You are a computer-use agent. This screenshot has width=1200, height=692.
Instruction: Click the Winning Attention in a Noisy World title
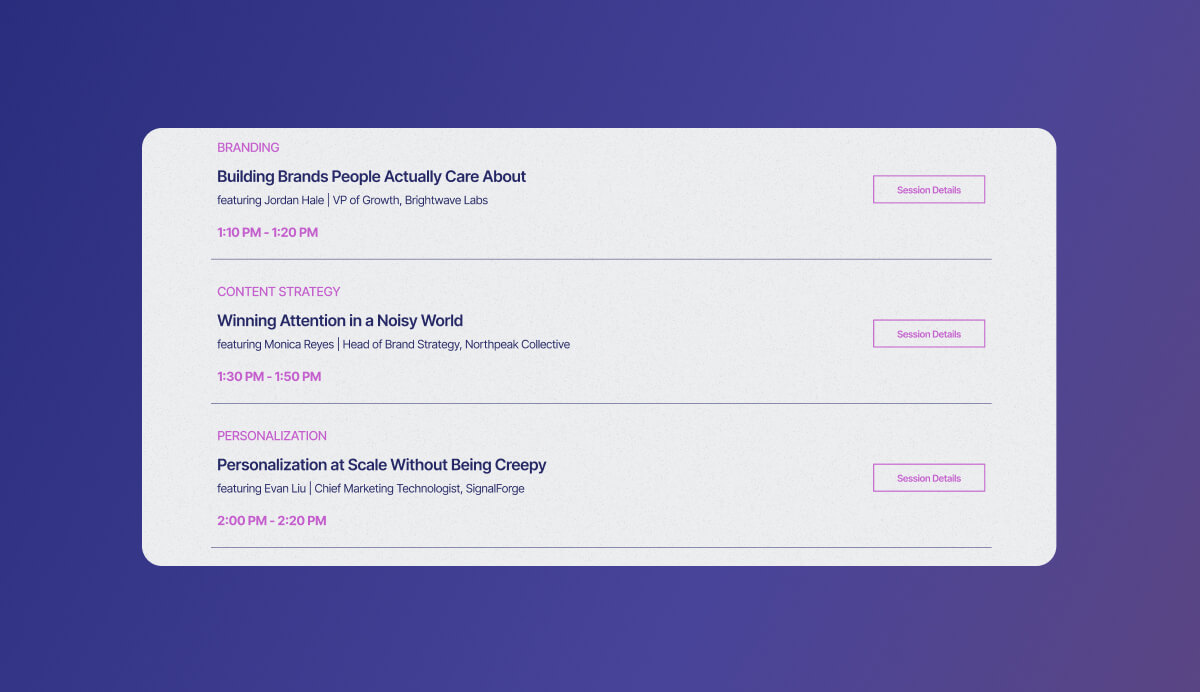(x=340, y=320)
